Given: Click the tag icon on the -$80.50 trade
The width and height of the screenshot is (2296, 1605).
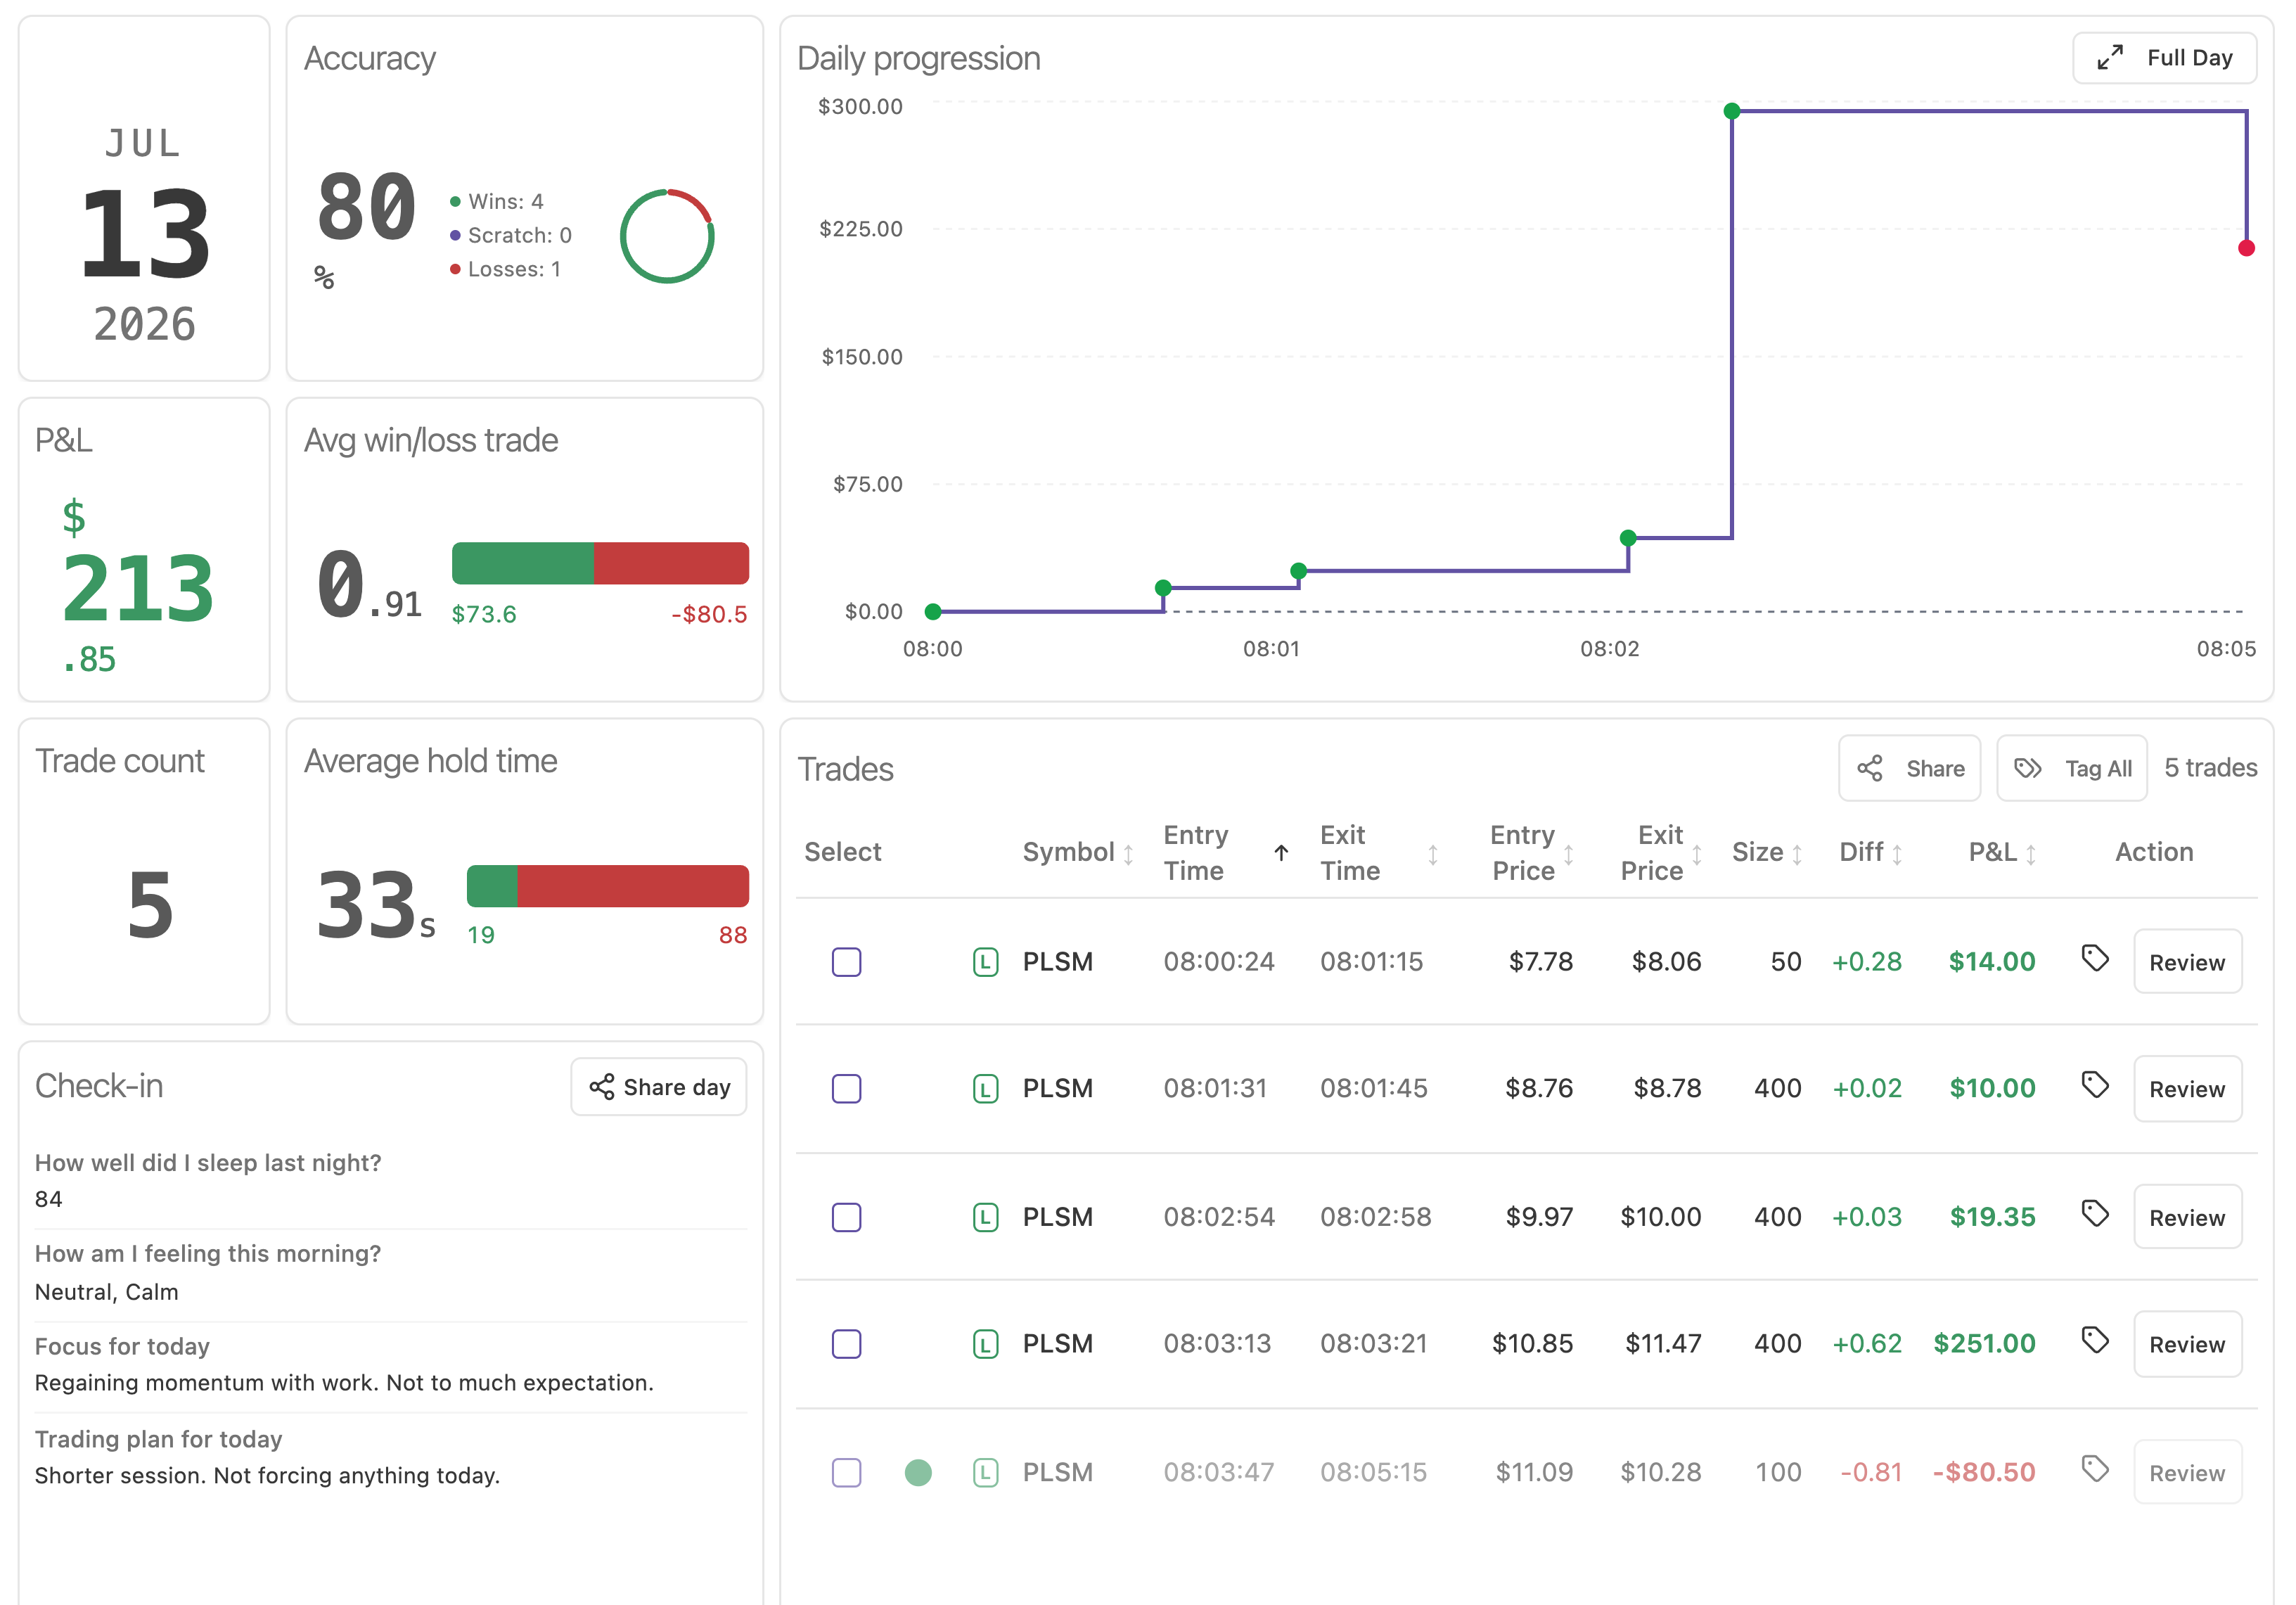Looking at the screenshot, I should (x=2094, y=1468).
